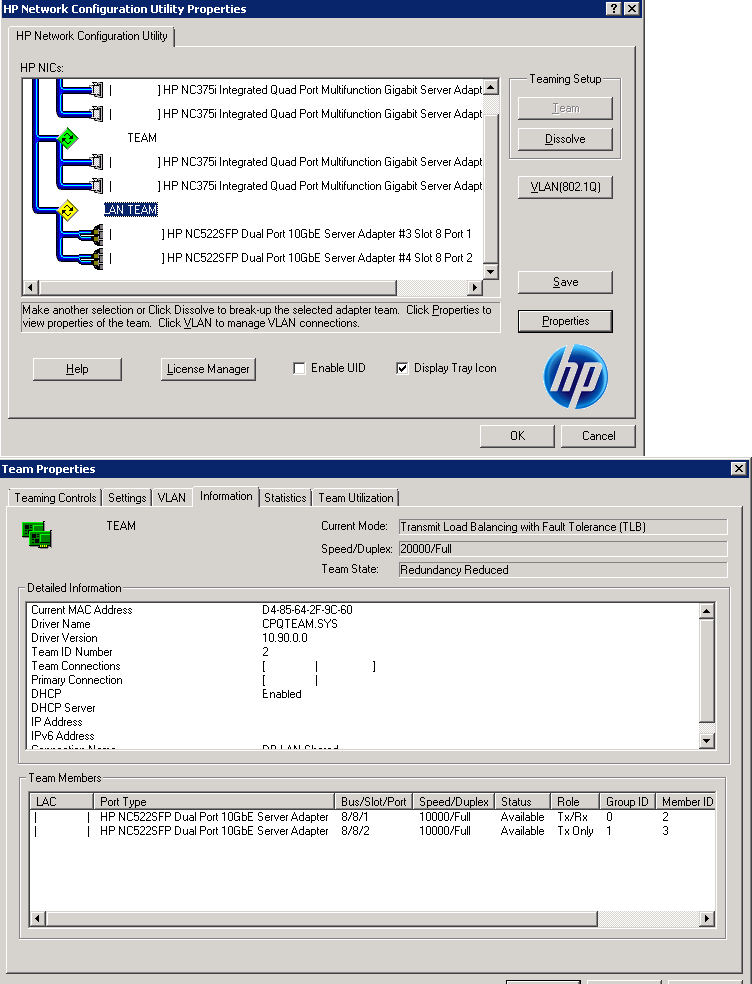Click down arrow of Detailed Information scrollbar
The height and width of the screenshot is (984, 752).
(706, 741)
